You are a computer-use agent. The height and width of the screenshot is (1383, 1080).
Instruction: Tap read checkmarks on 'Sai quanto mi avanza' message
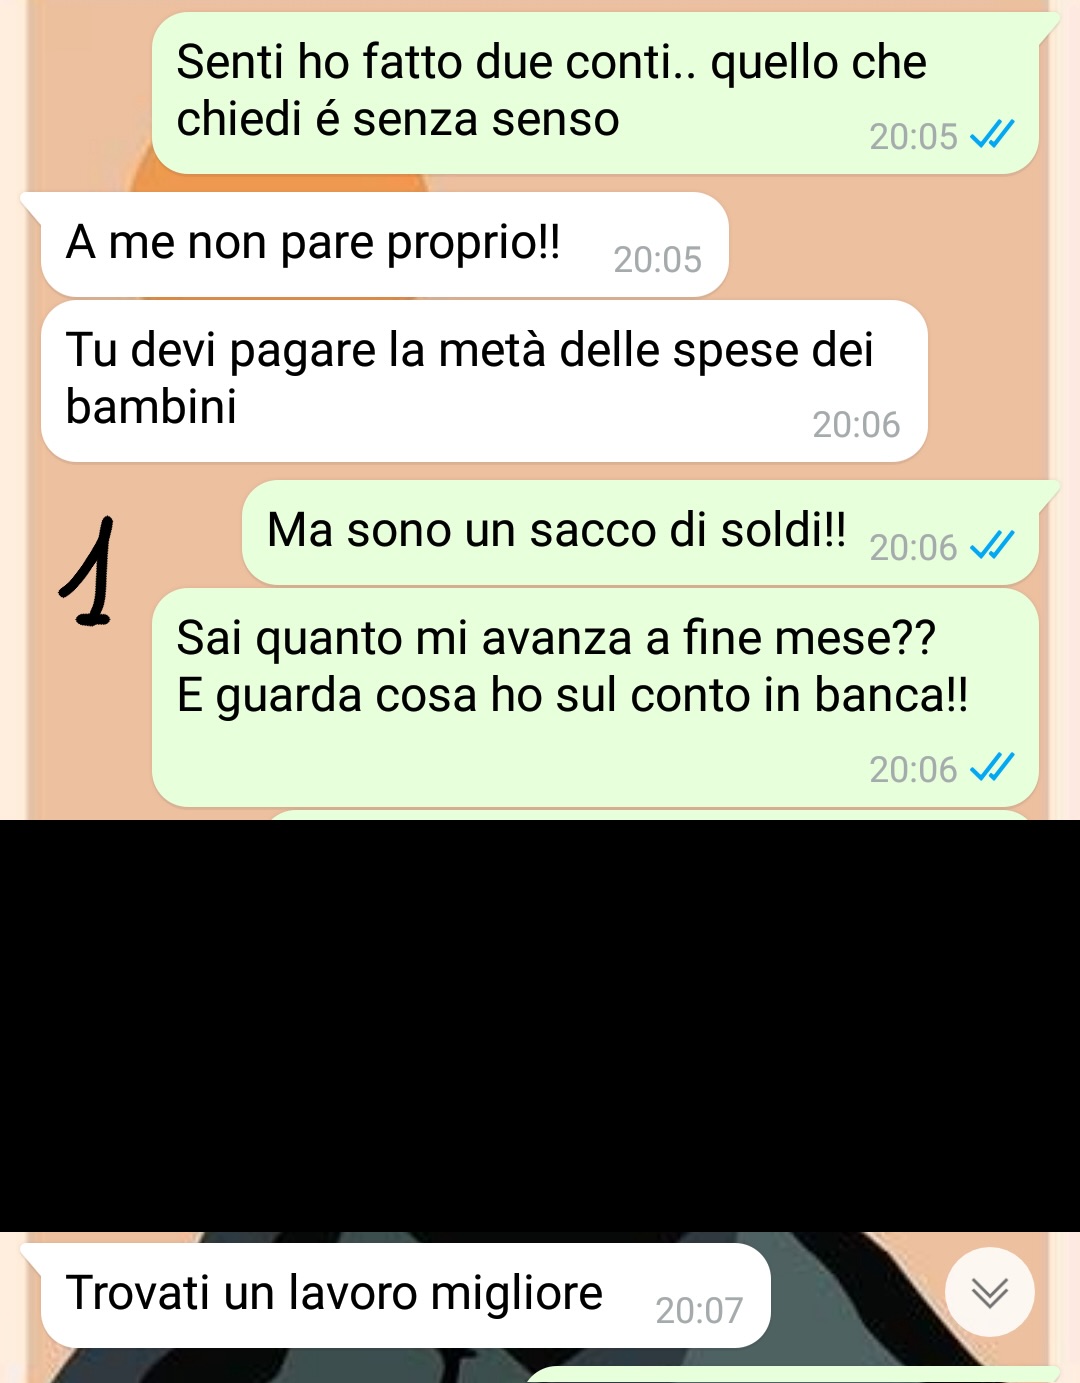(992, 768)
